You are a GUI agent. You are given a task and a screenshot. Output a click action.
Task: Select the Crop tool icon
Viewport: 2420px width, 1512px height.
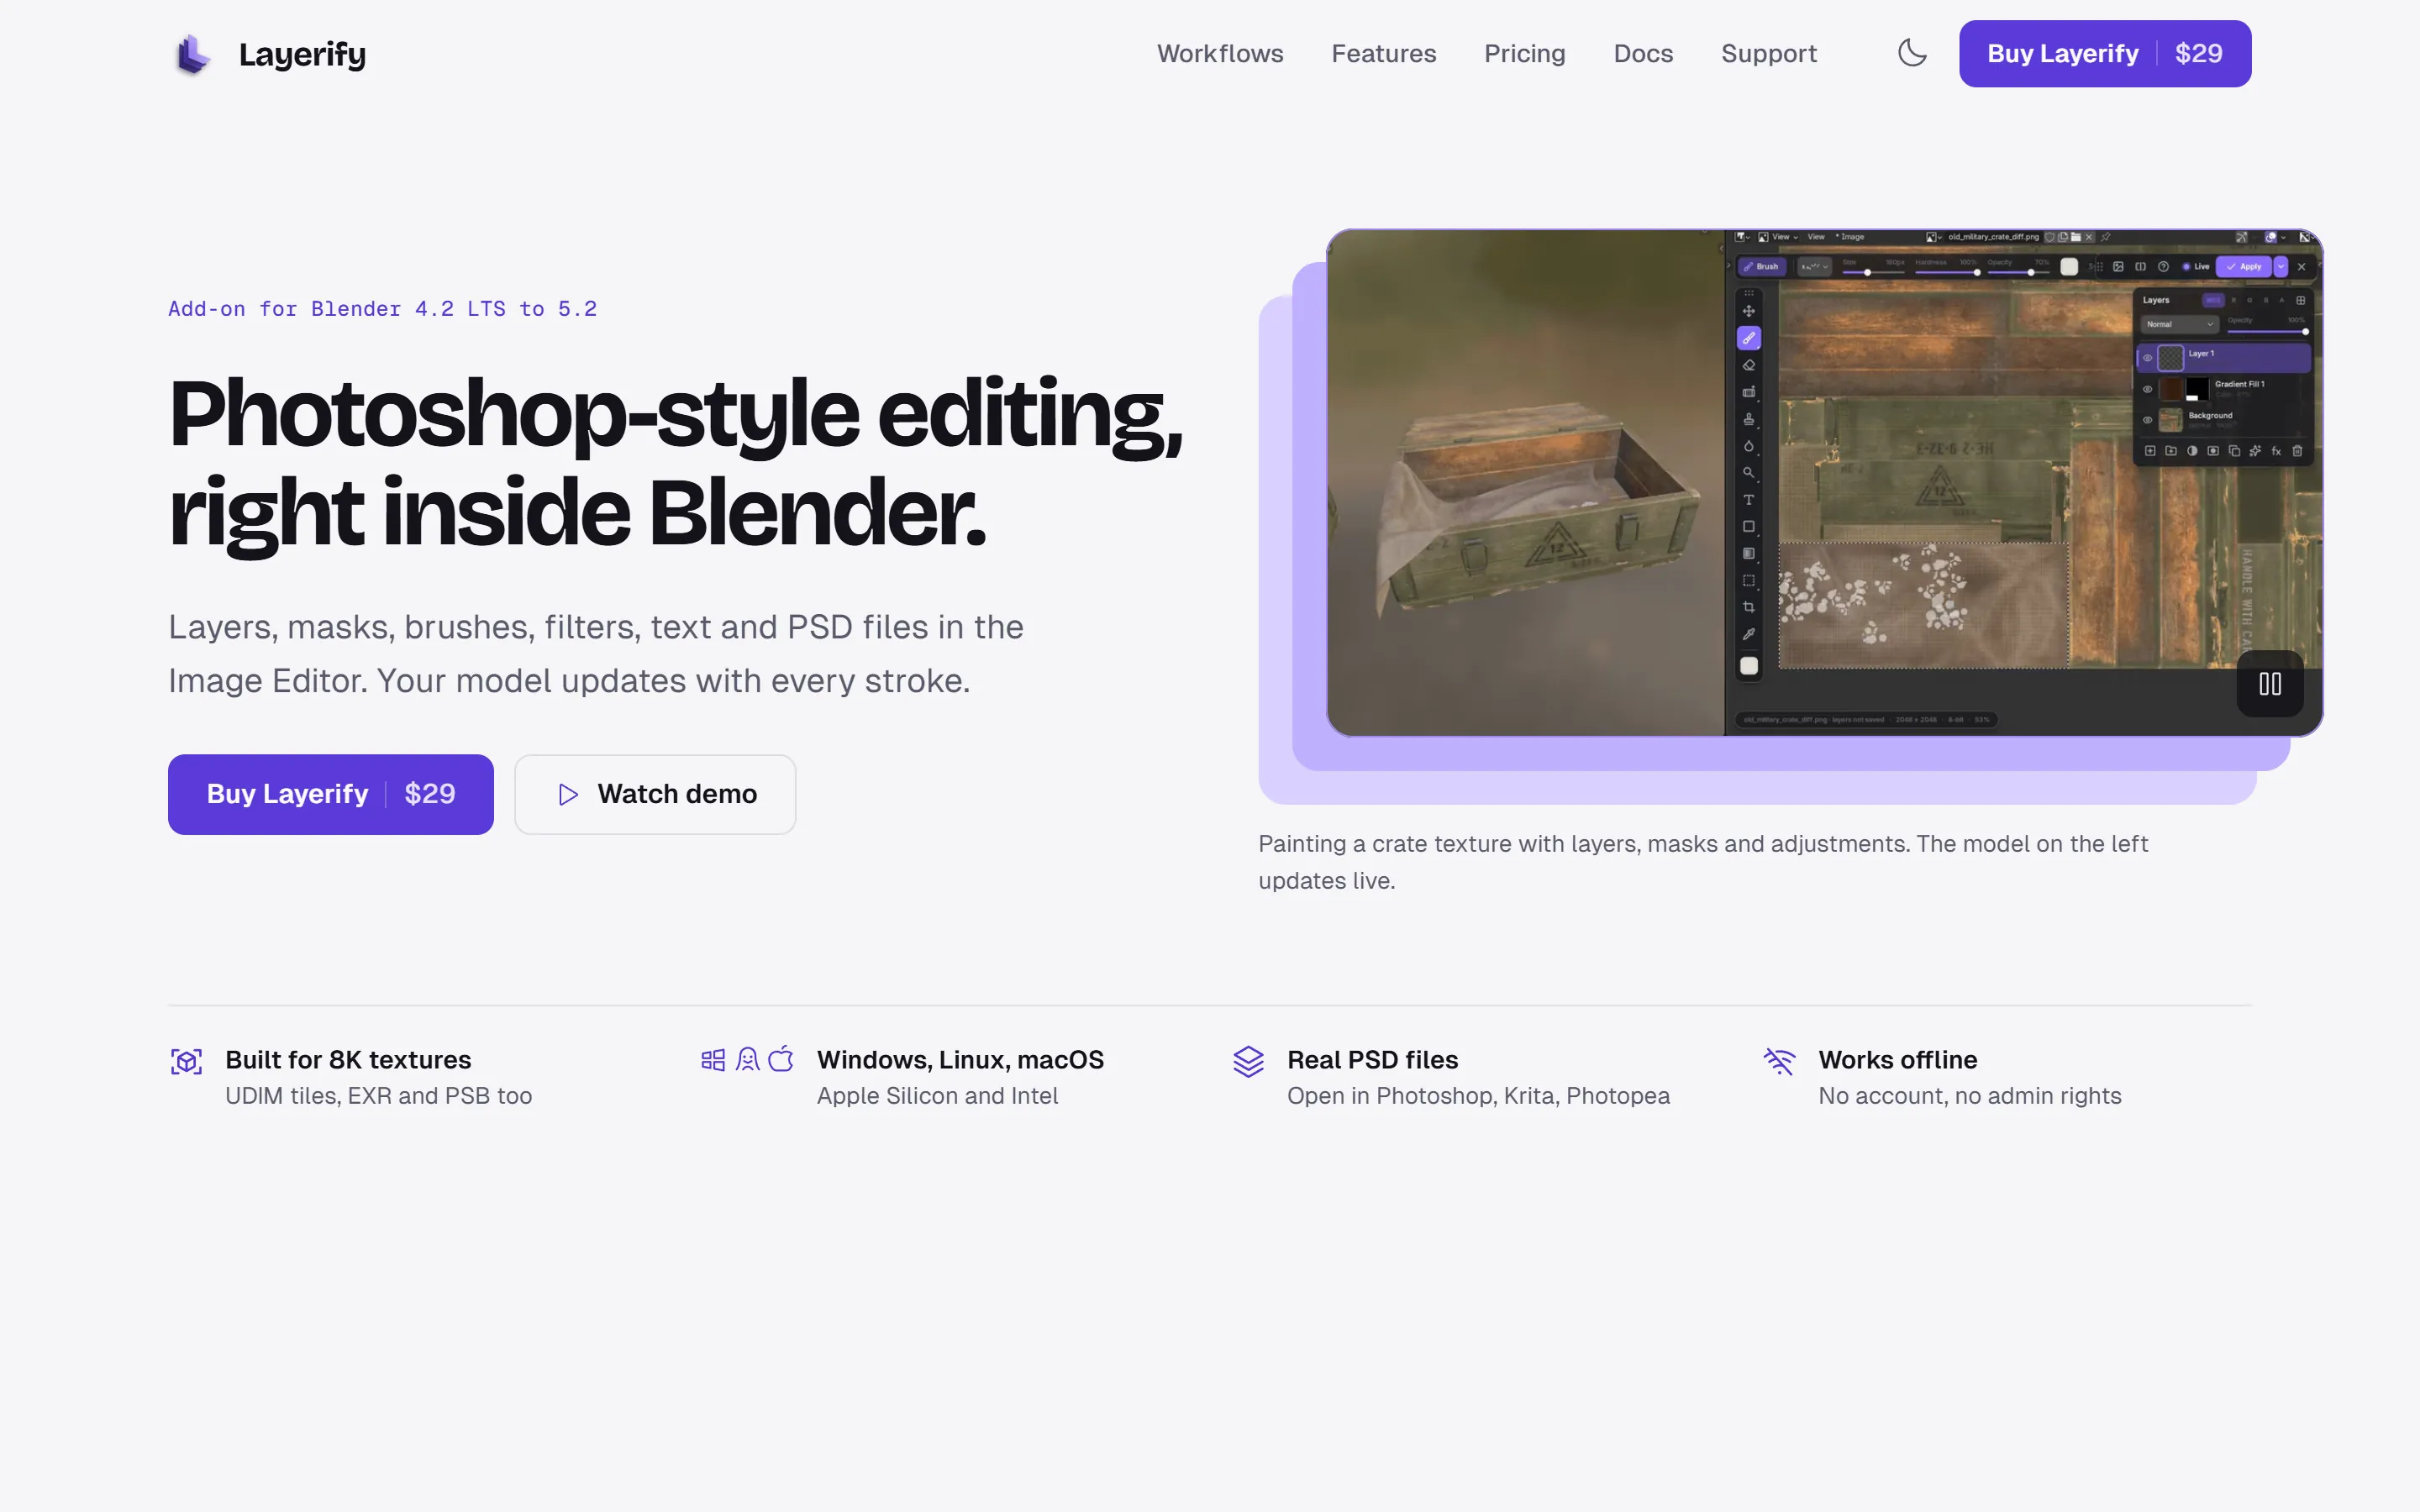[1748, 607]
